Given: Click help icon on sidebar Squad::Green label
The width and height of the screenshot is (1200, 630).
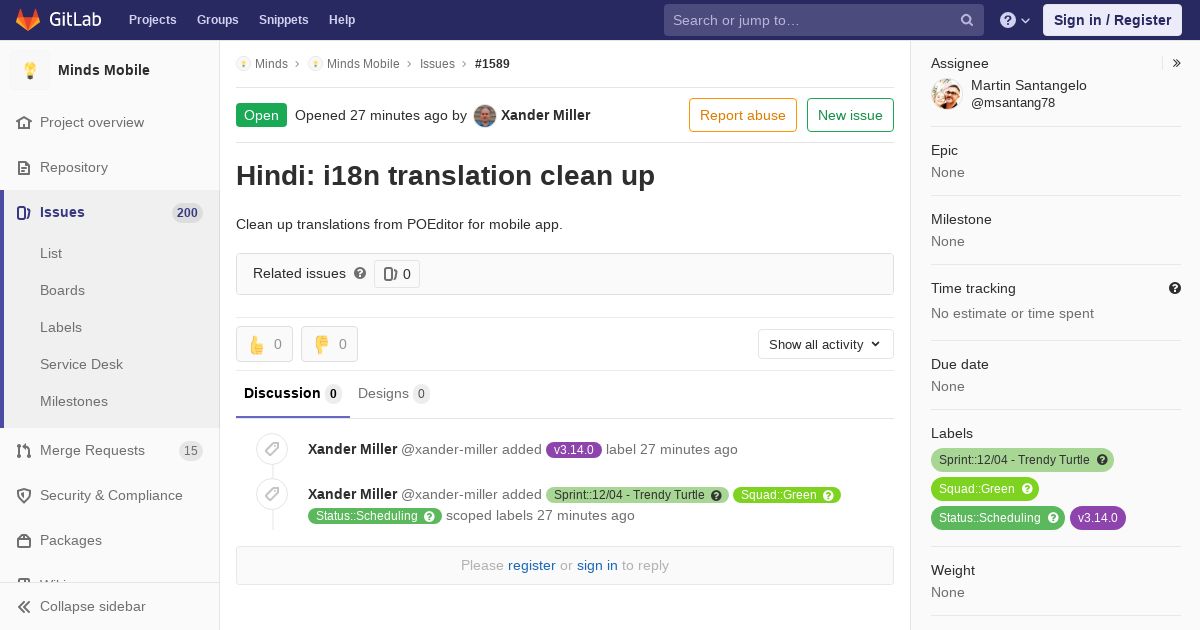Looking at the screenshot, I should click(1027, 489).
